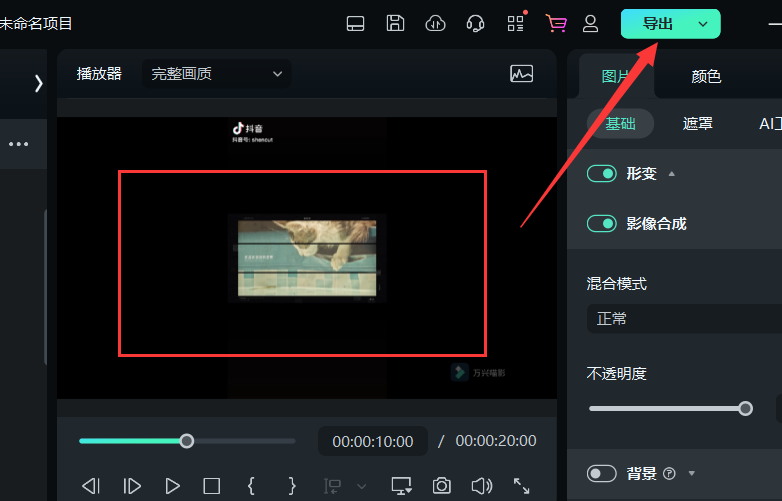Screen dimensions: 782x501
Task: Select the 遮罩 (mask) sub-tab
Action: click(697, 124)
